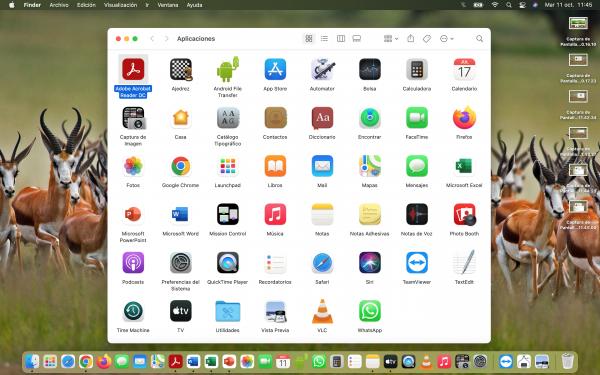This screenshot has width=600, height=375.
Task: Select the Fotos app icon in Finder
Action: coord(133,166)
